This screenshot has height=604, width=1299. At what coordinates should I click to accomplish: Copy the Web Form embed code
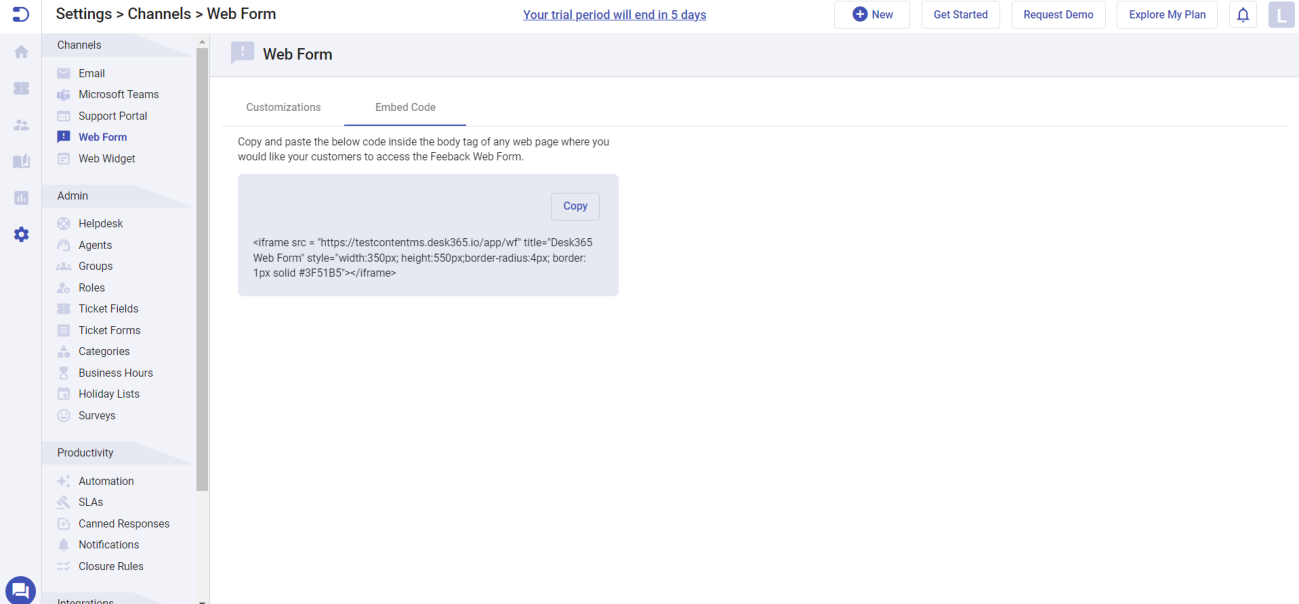click(x=574, y=206)
